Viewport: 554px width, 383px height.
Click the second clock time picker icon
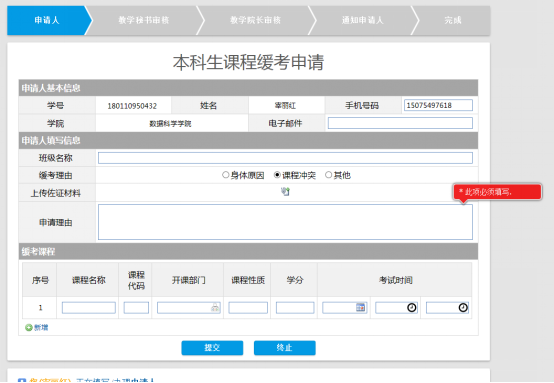(x=463, y=307)
